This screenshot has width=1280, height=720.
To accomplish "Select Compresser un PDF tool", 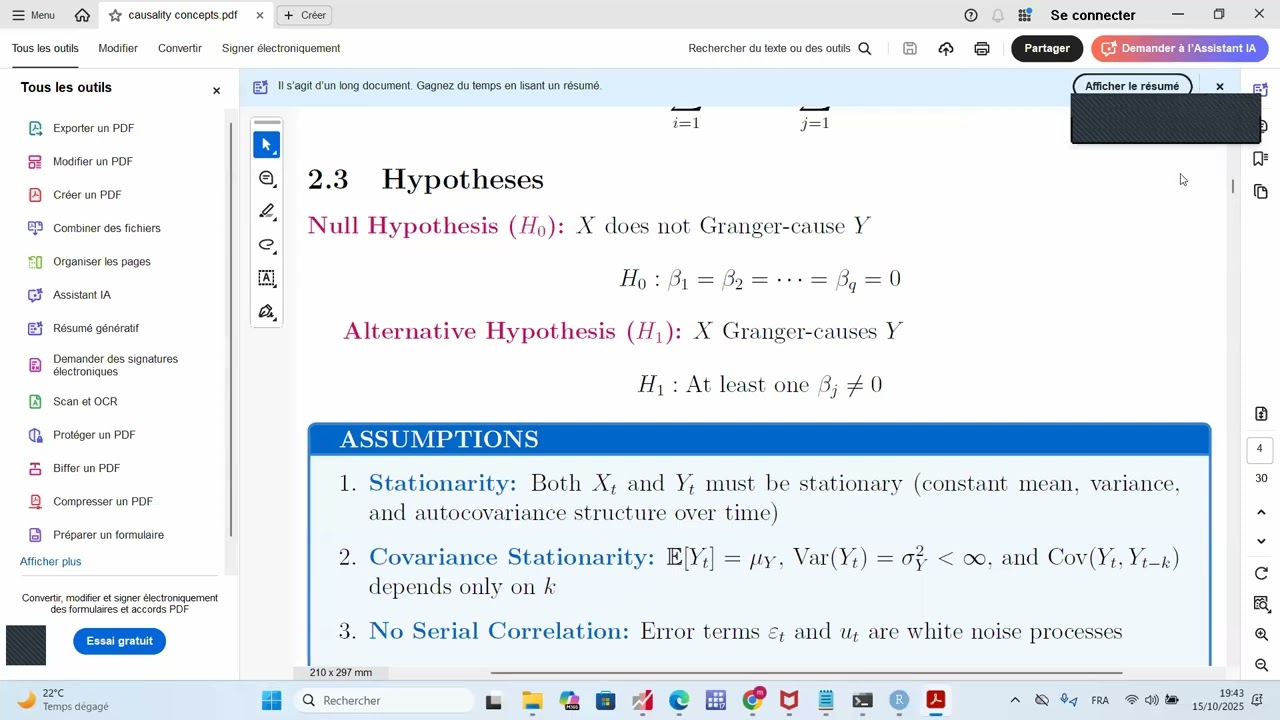I will 103,501.
